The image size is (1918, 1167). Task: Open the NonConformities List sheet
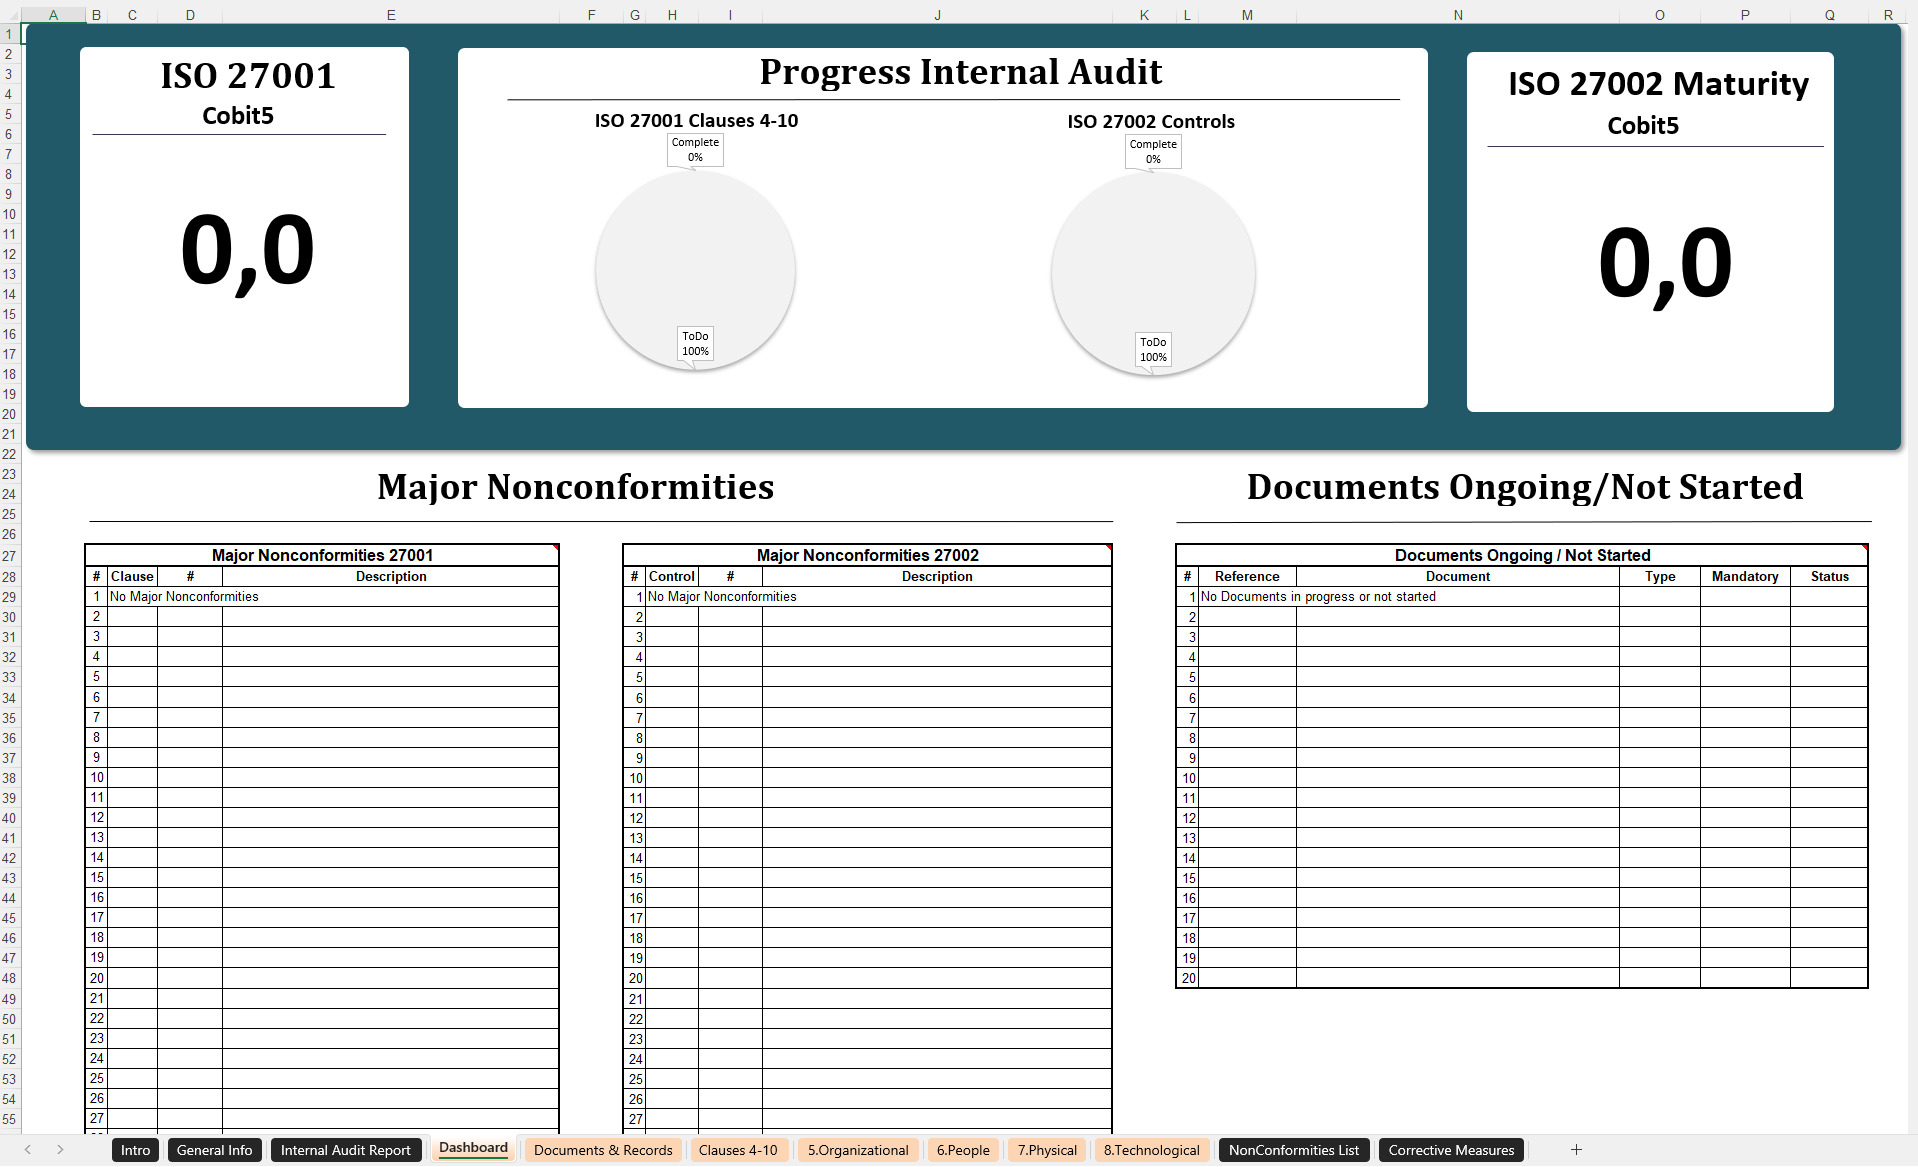point(1293,1149)
